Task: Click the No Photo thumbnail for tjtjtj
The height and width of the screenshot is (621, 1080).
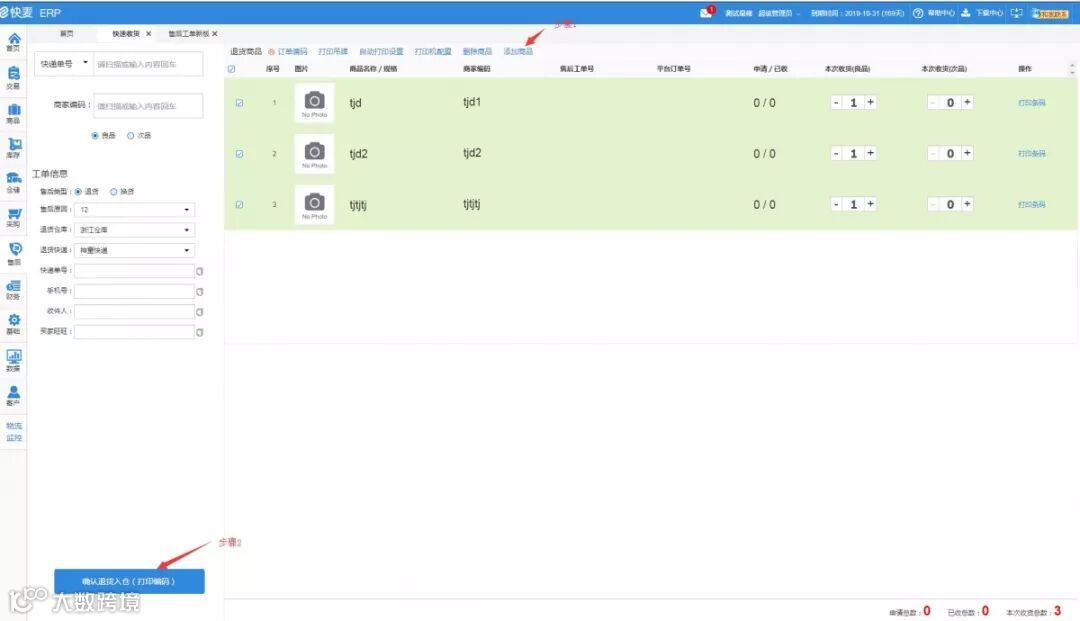Action: [x=314, y=204]
